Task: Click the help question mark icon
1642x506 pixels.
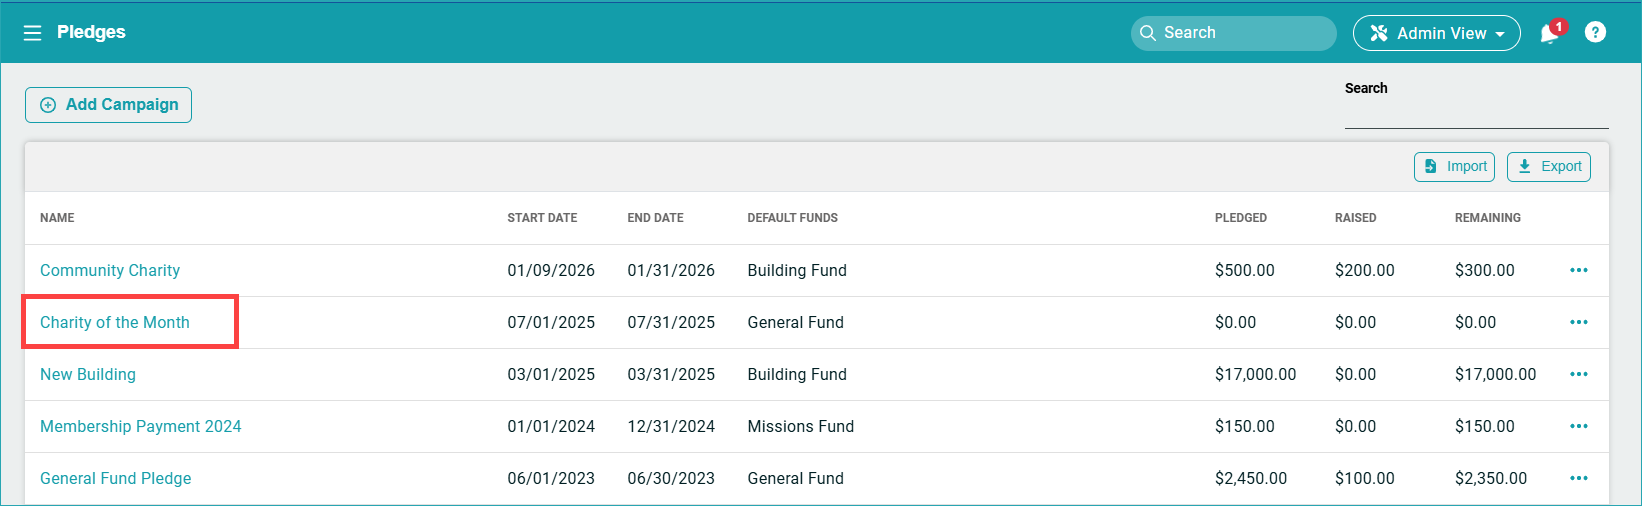Action: coord(1596,33)
